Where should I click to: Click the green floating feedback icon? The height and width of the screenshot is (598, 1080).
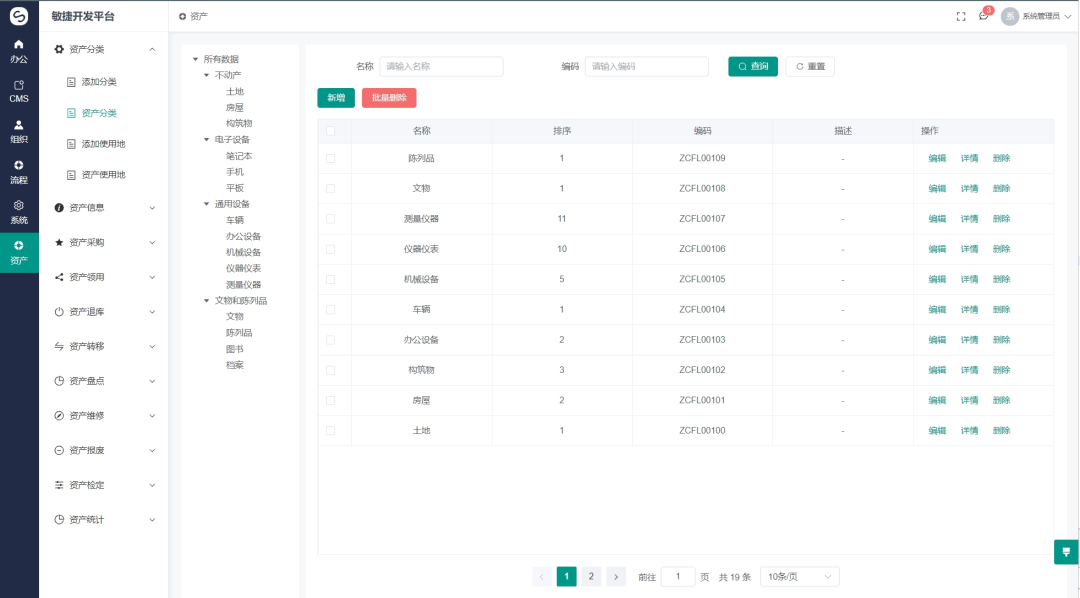tap(1066, 552)
